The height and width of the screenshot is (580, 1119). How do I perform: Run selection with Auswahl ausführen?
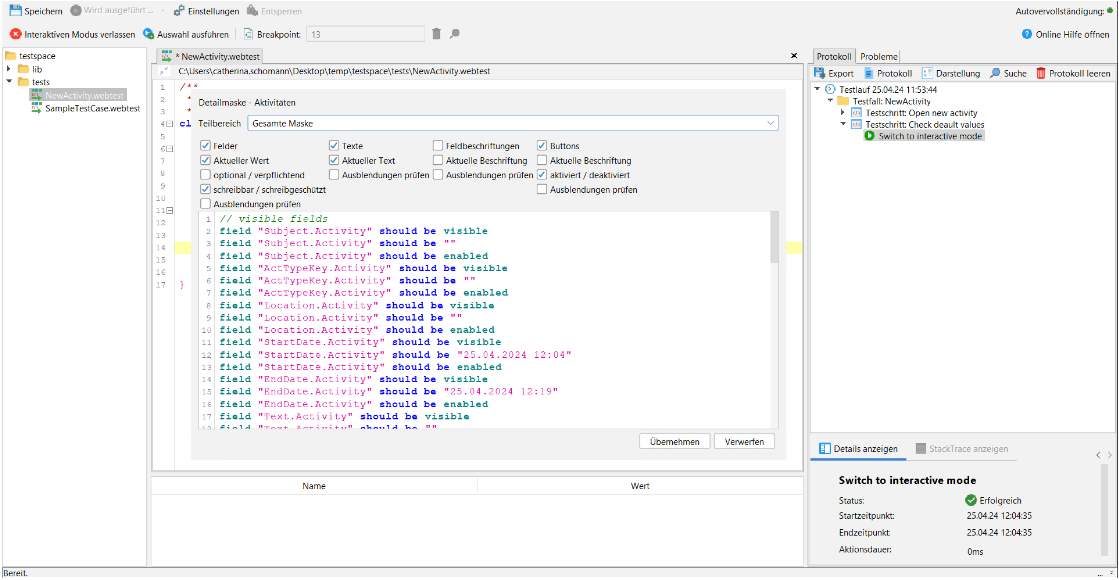tap(185, 34)
